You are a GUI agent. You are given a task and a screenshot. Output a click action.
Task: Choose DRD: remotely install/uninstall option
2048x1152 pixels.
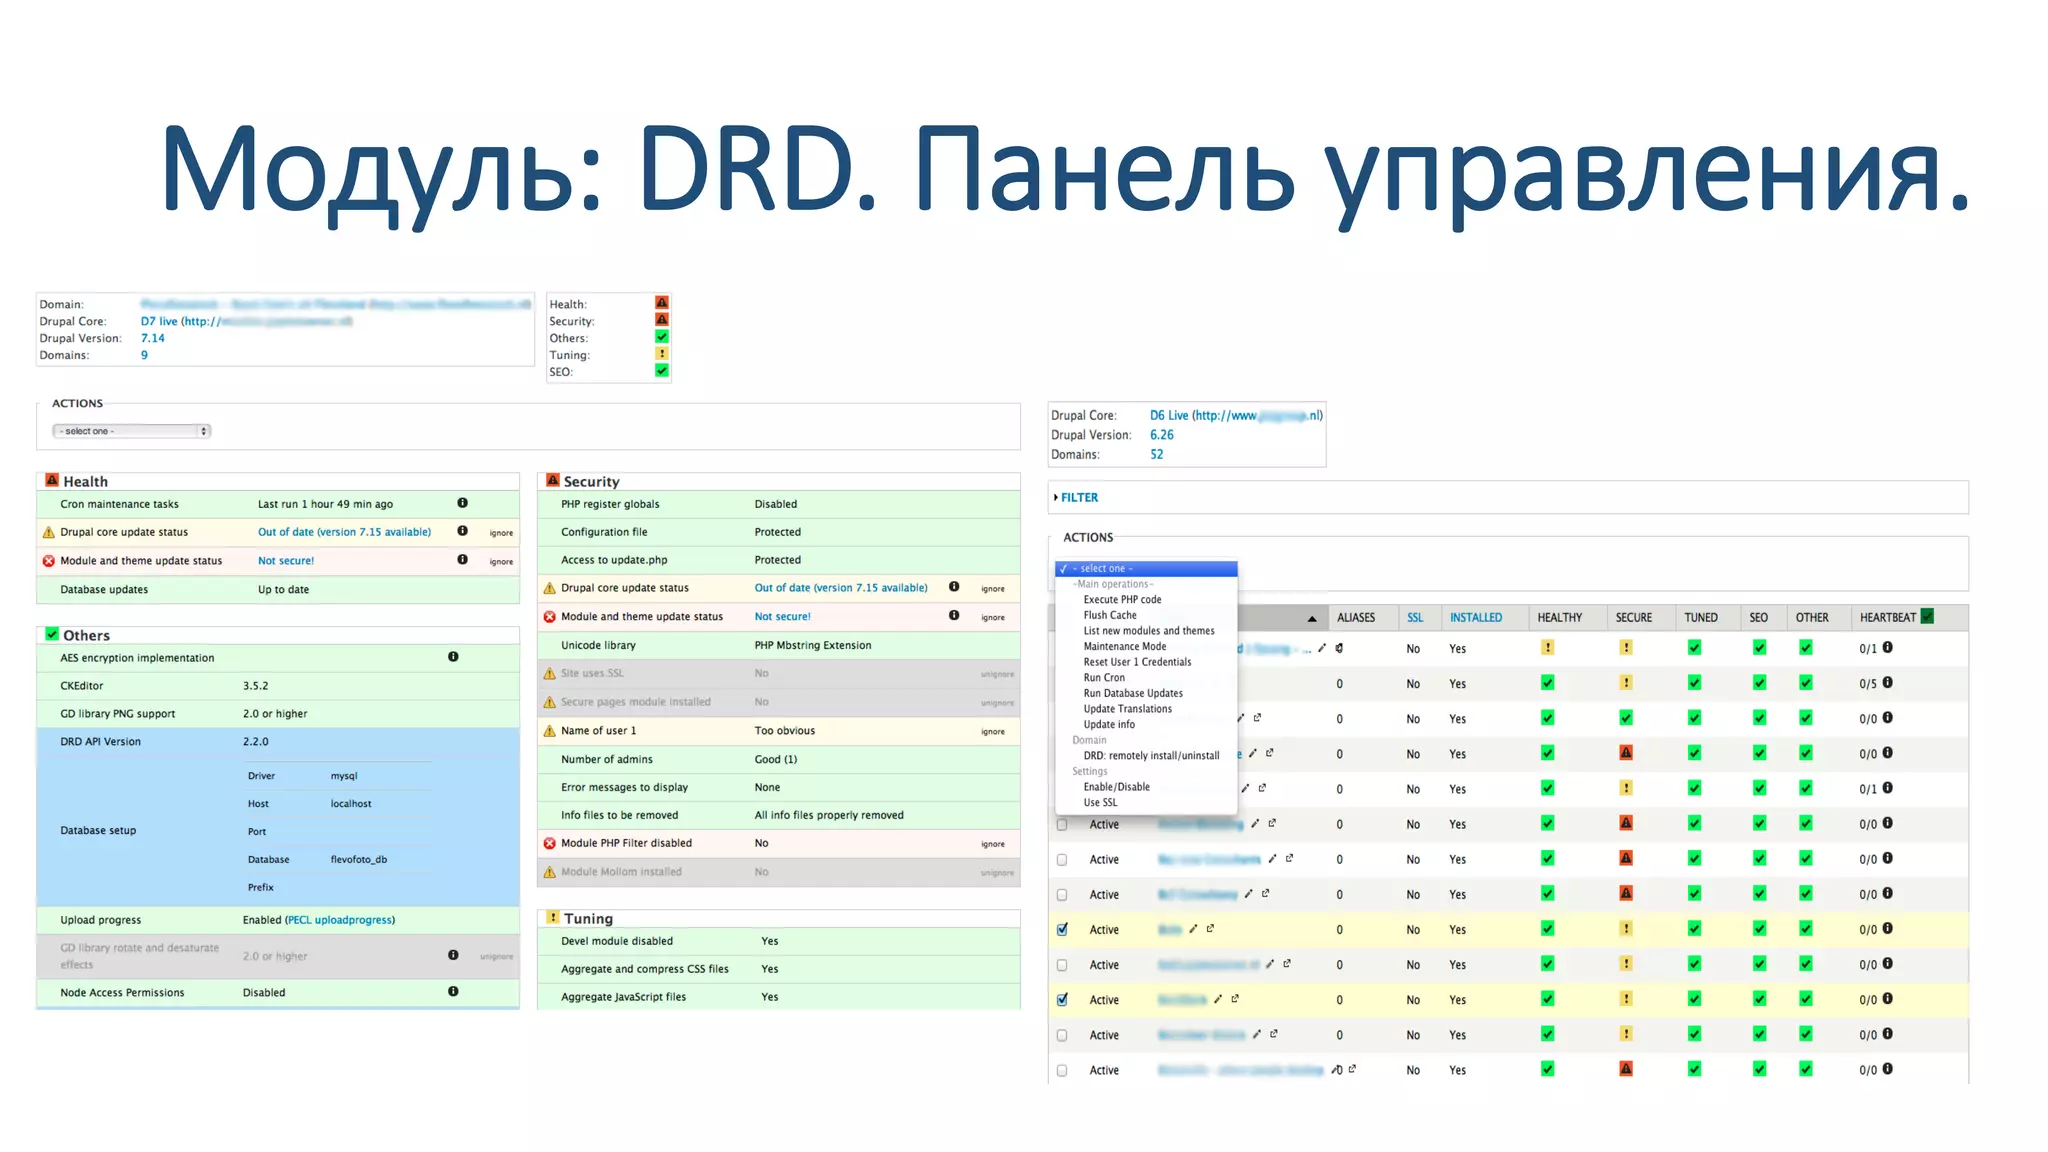pyautogui.click(x=1151, y=755)
